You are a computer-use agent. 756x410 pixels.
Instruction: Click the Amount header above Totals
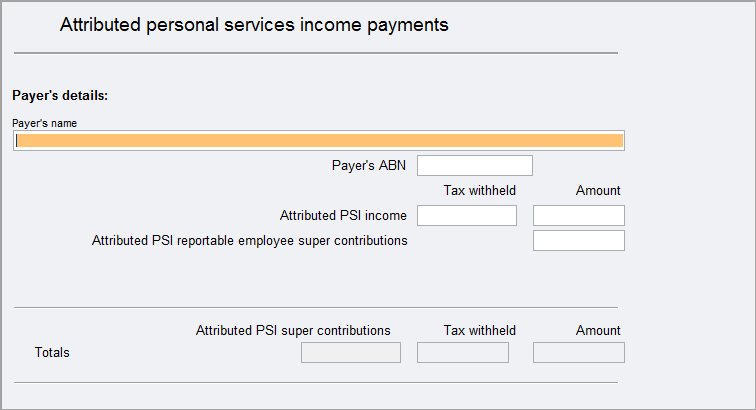[598, 331]
